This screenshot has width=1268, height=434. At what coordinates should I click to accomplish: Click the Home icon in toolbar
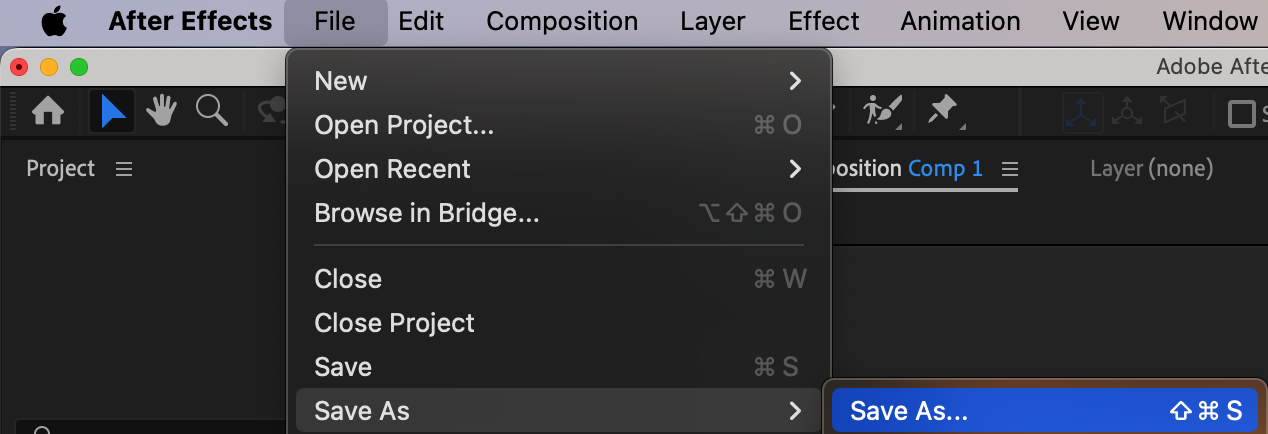click(48, 112)
